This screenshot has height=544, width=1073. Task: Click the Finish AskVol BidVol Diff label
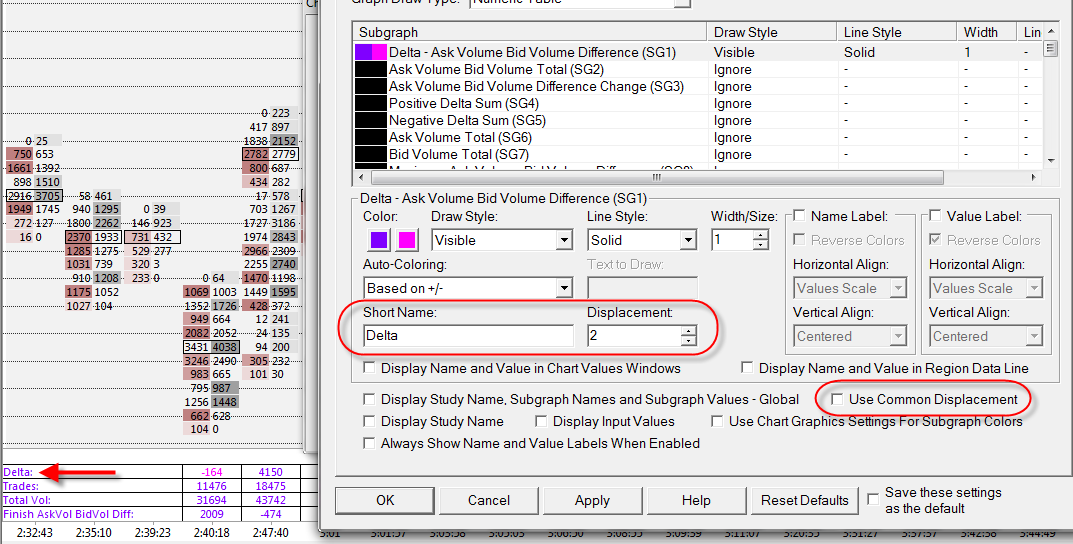click(68, 514)
